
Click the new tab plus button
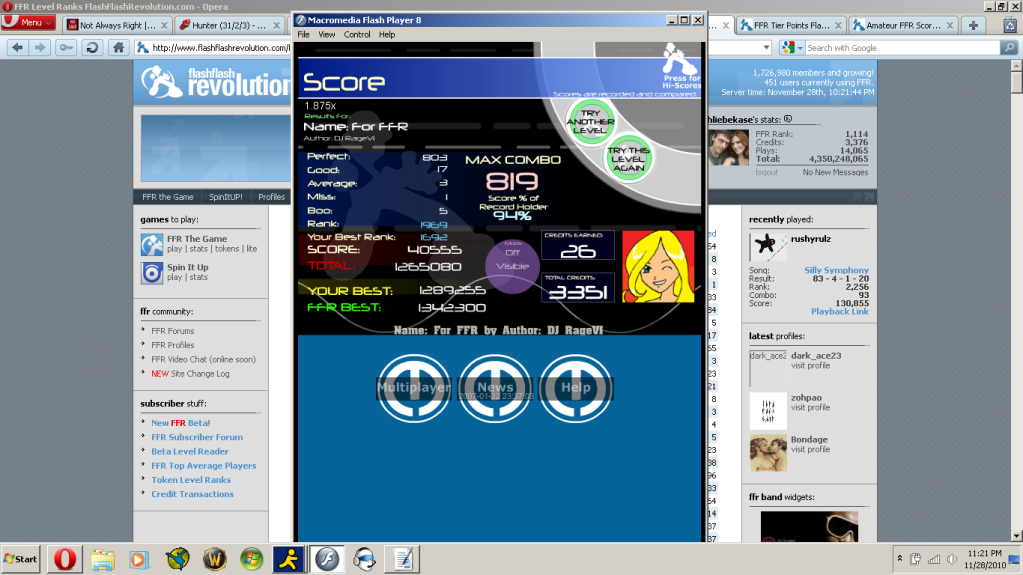[972, 25]
